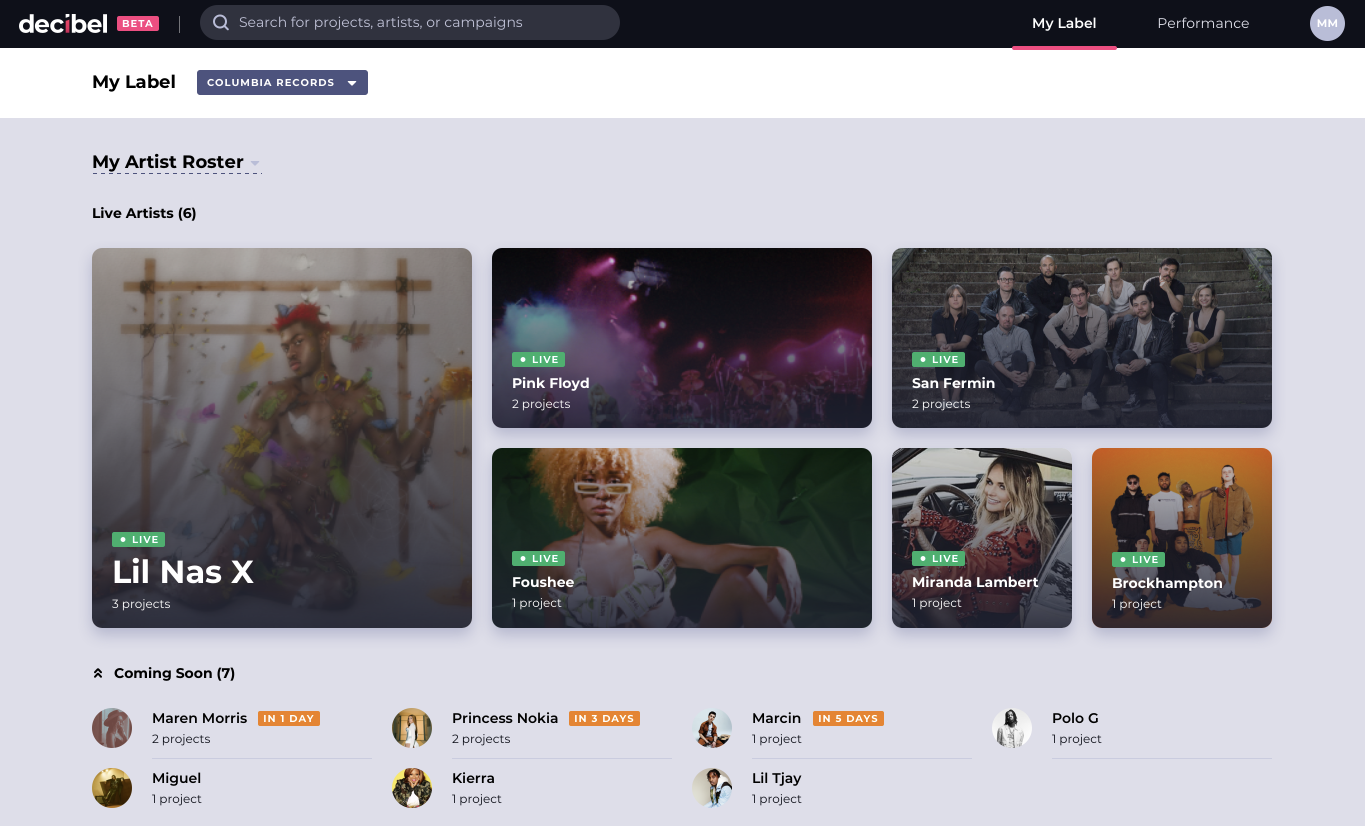
Task: Click the LIVE badge on Pink Floyd
Action: coord(538,359)
